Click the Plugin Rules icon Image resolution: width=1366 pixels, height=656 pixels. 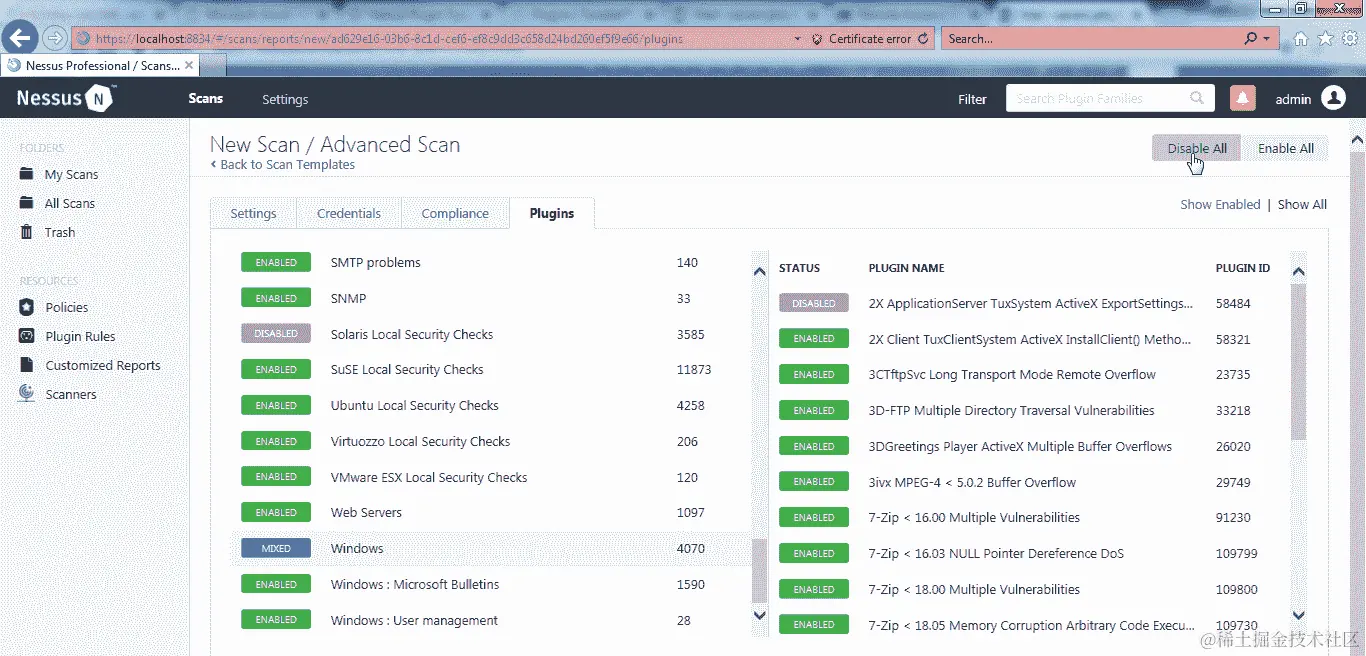27,336
